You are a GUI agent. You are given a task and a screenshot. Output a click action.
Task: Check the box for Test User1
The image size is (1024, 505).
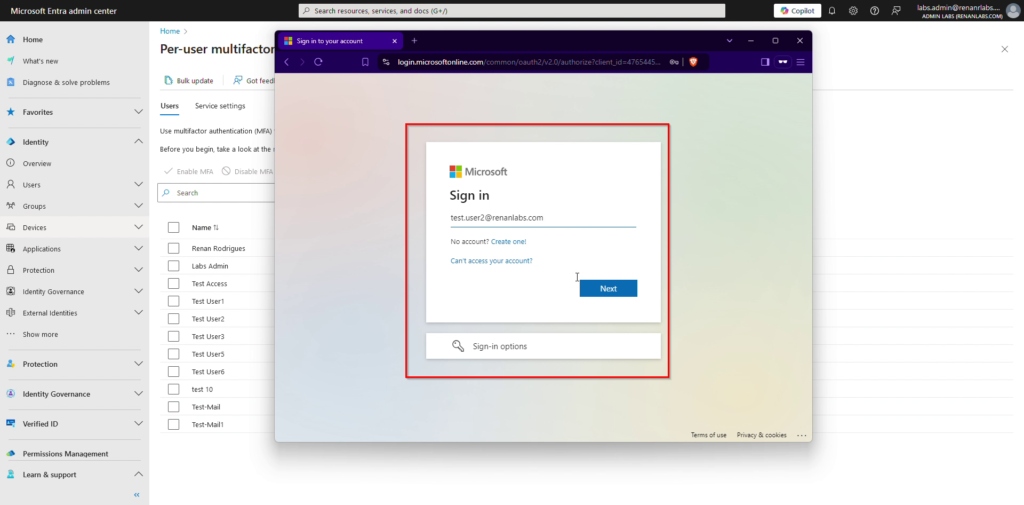tap(173, 301)
